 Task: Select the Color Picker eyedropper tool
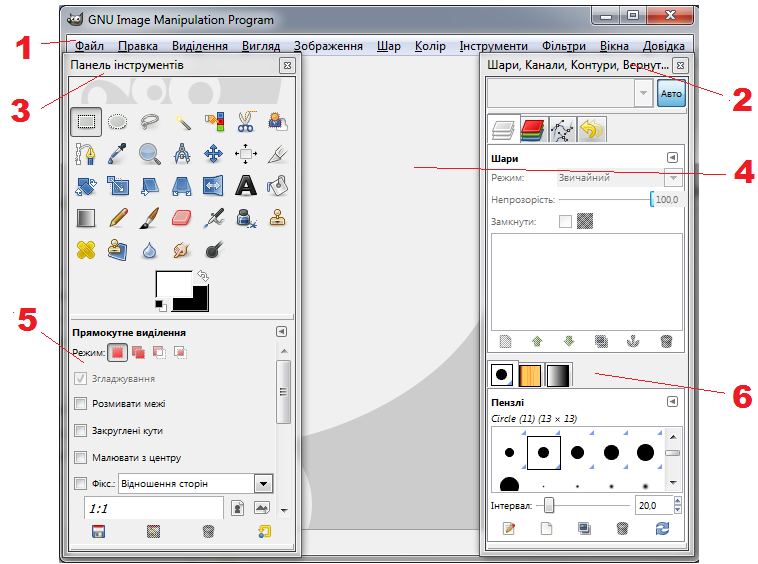(117, 154)
